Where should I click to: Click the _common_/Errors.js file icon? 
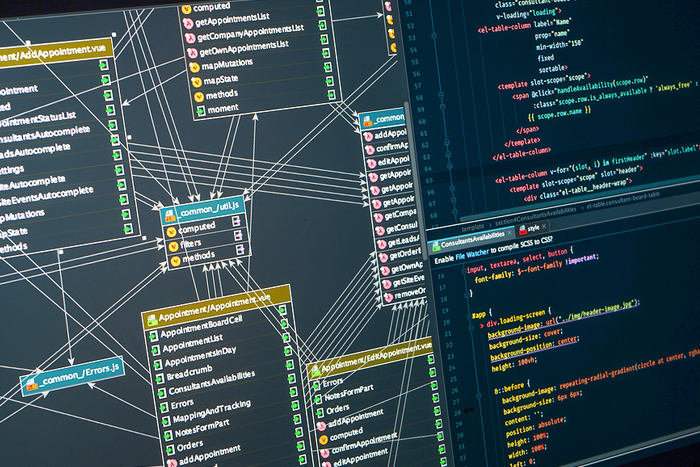coord(32,384)
